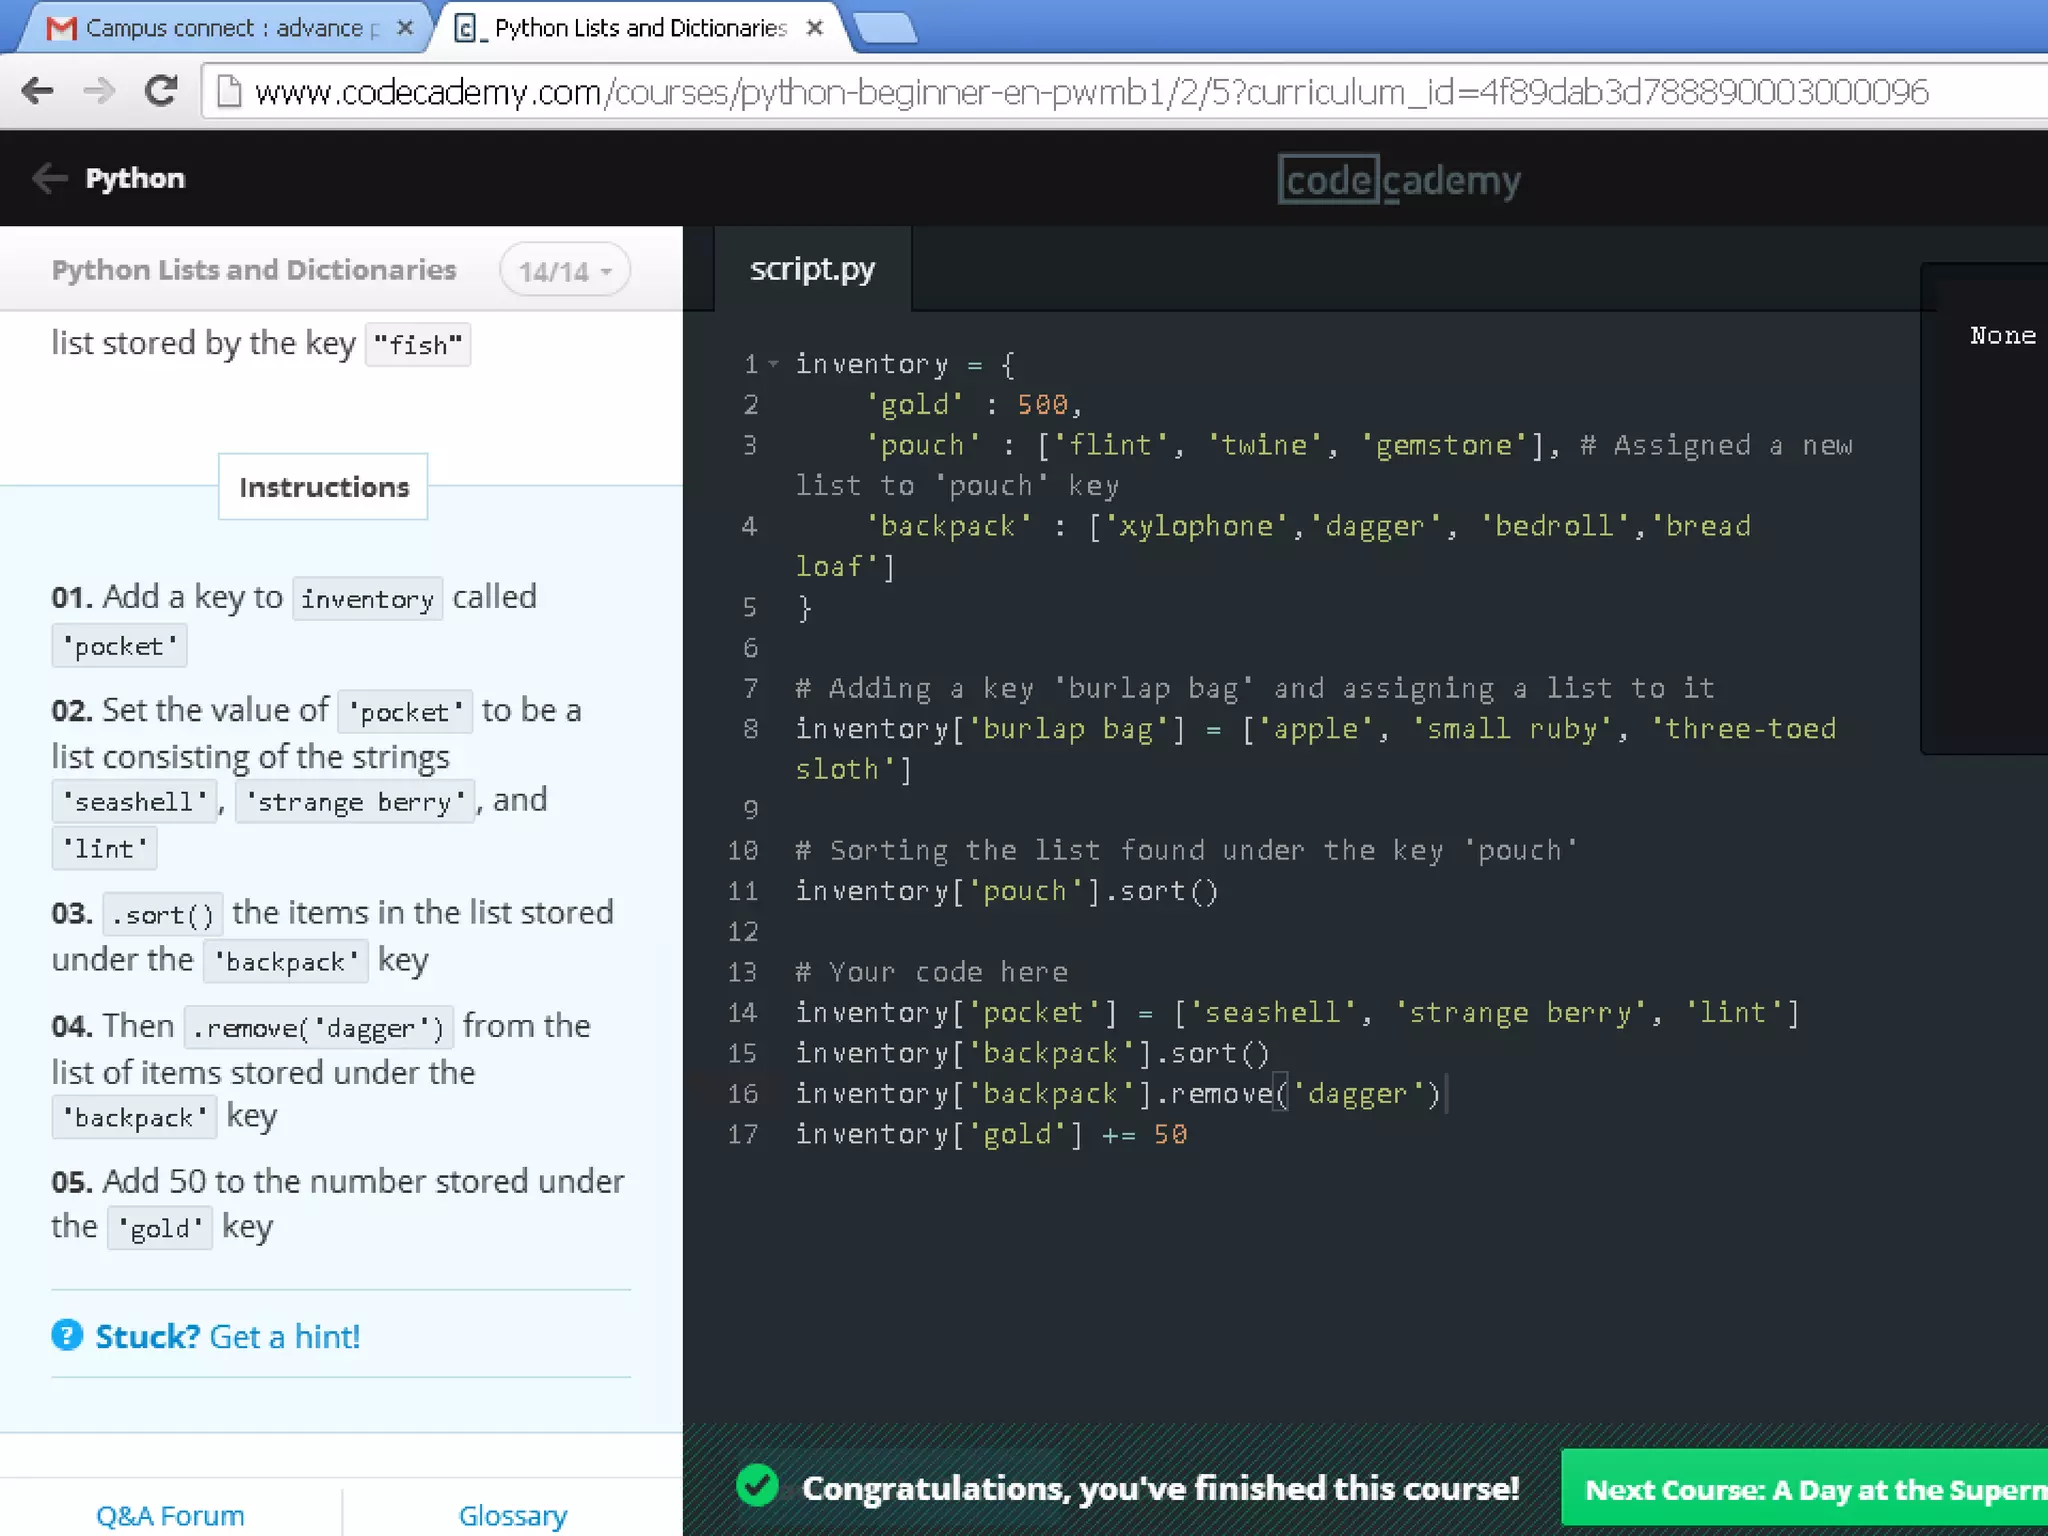Image resolution: width=2048 pixels, height=1536 pixels.
Task: Click the 'gold' : 500 line in editor
Action: (974, 405)
